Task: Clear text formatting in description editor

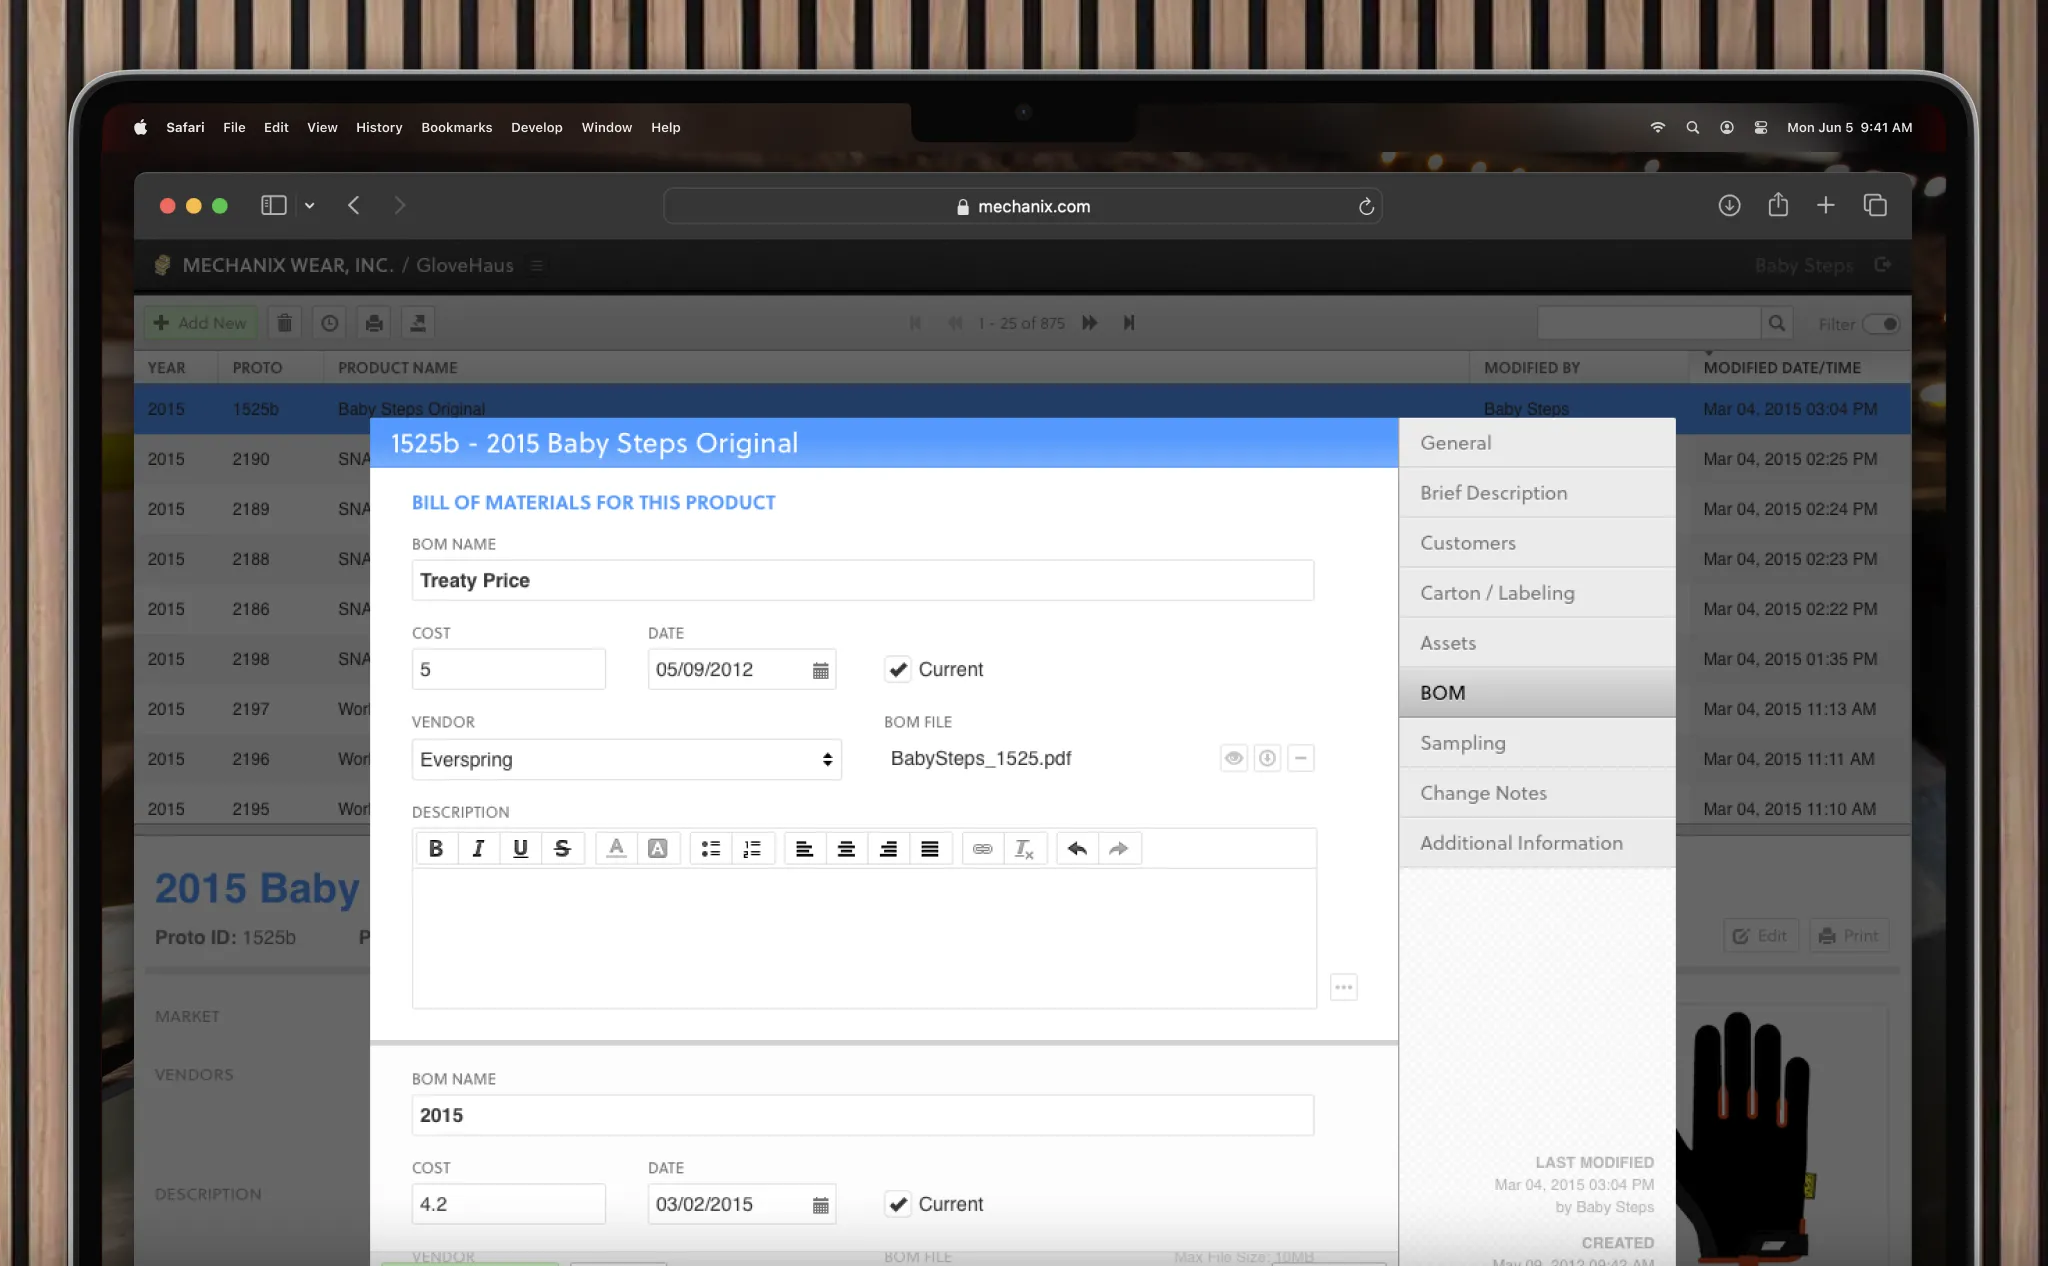Action: pyautogui.click(x=1025, y=848)
